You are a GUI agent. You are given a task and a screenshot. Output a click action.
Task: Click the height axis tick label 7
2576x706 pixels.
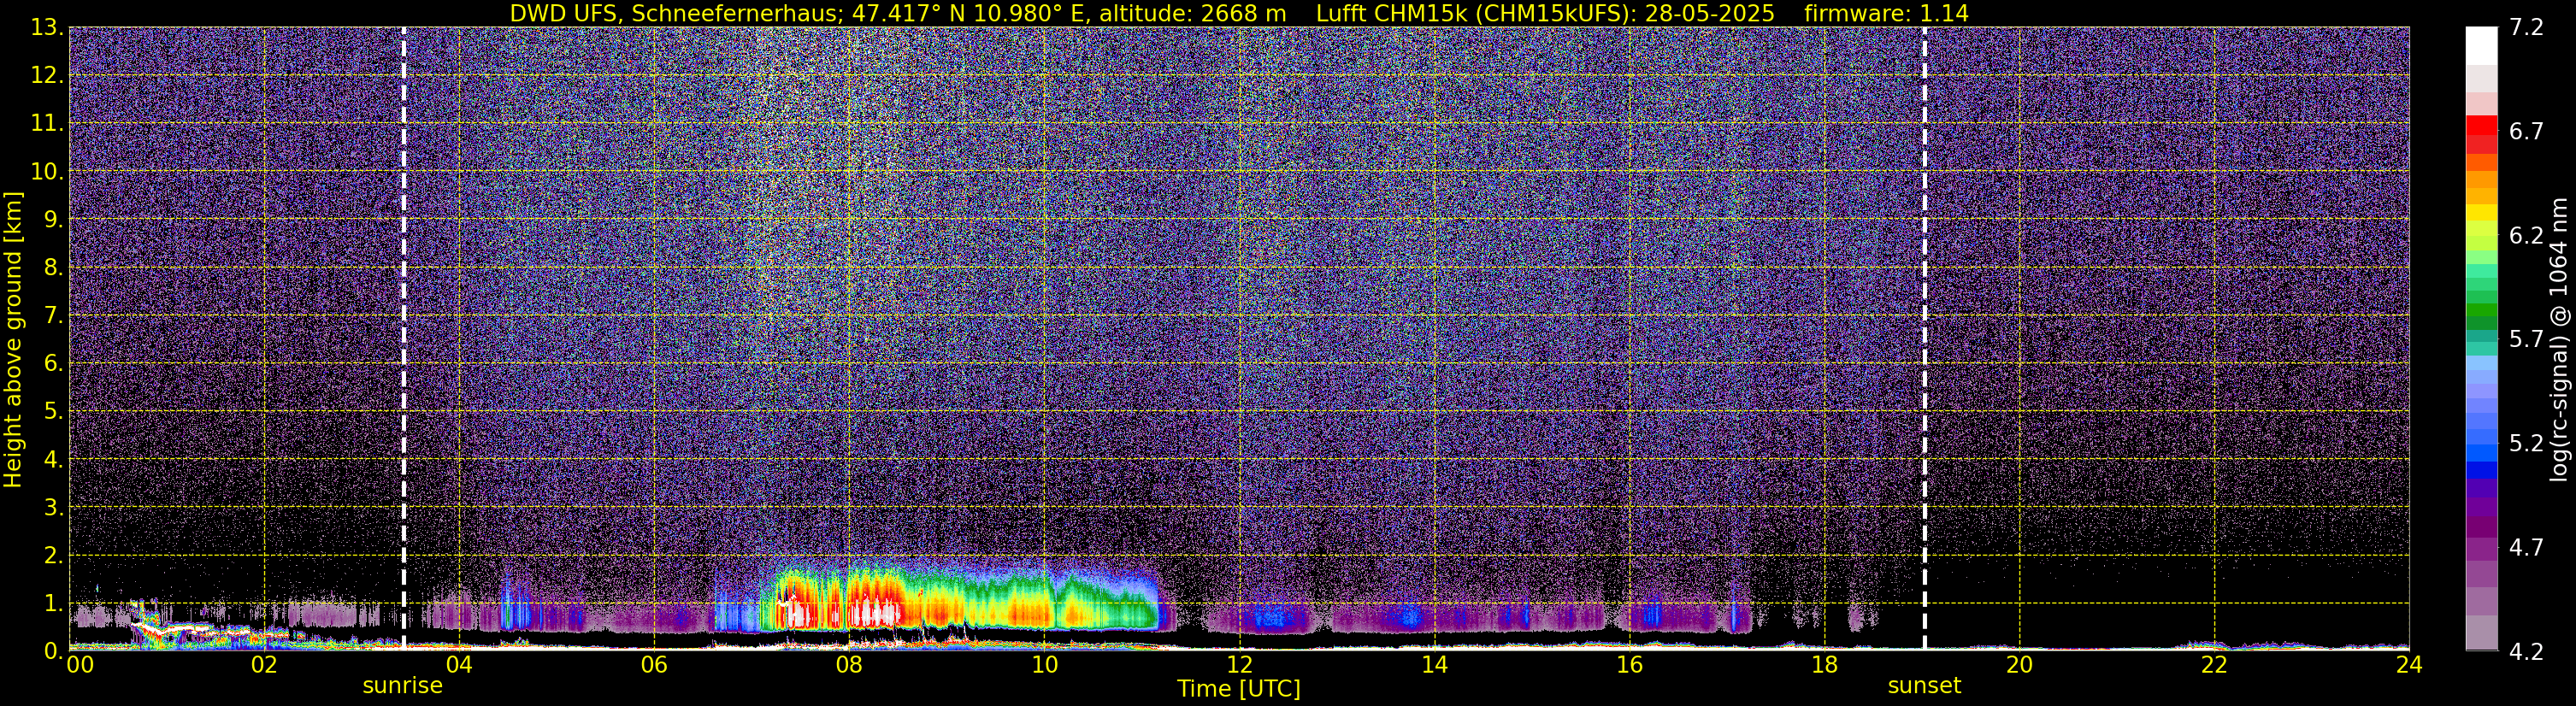pyautogui.click(x=54, y=316)
